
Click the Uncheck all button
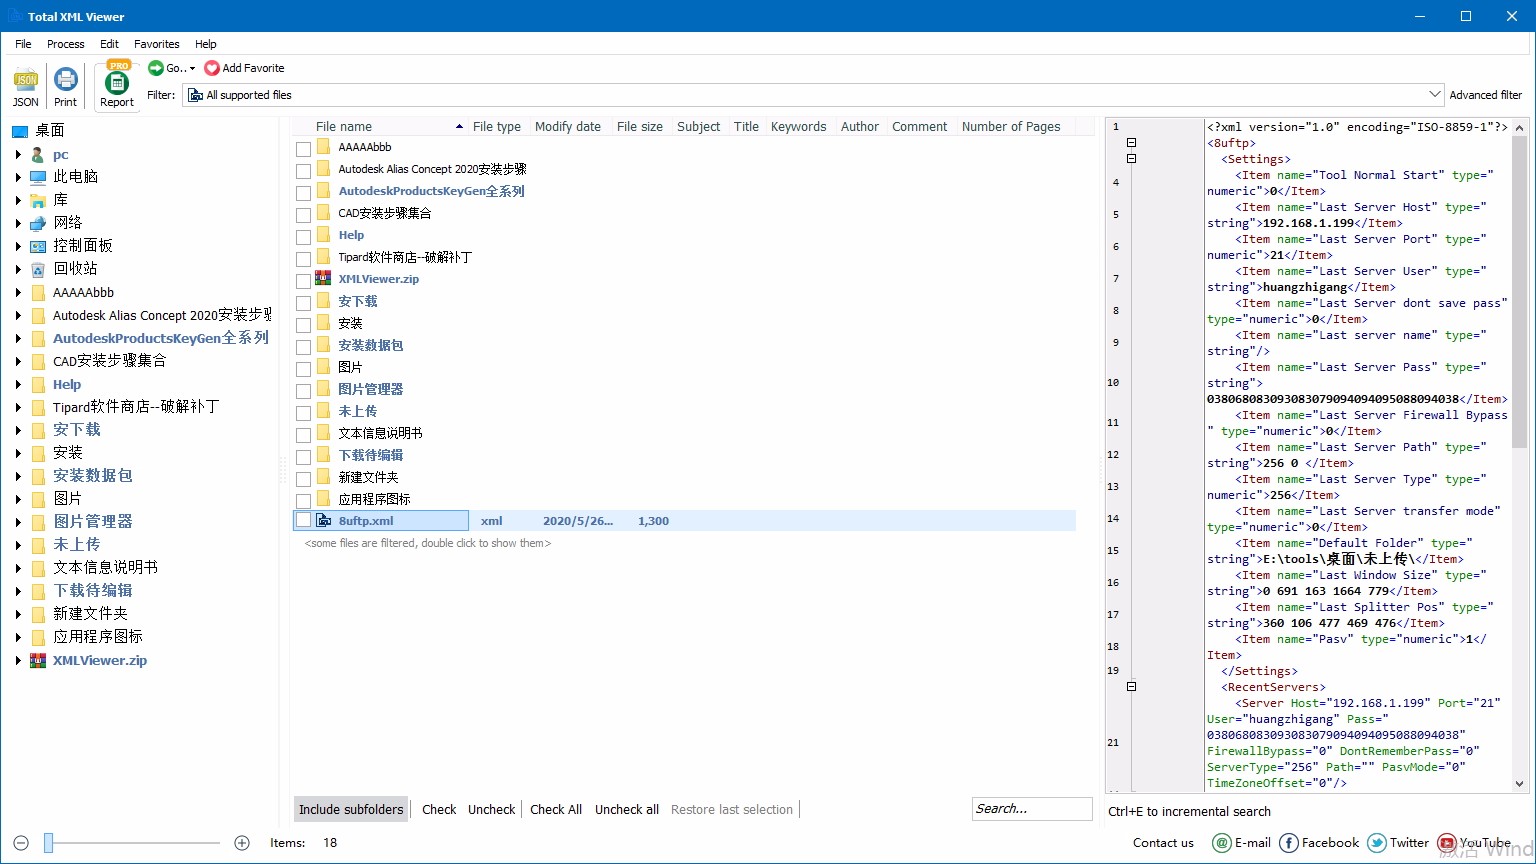(x=626, y=809)
